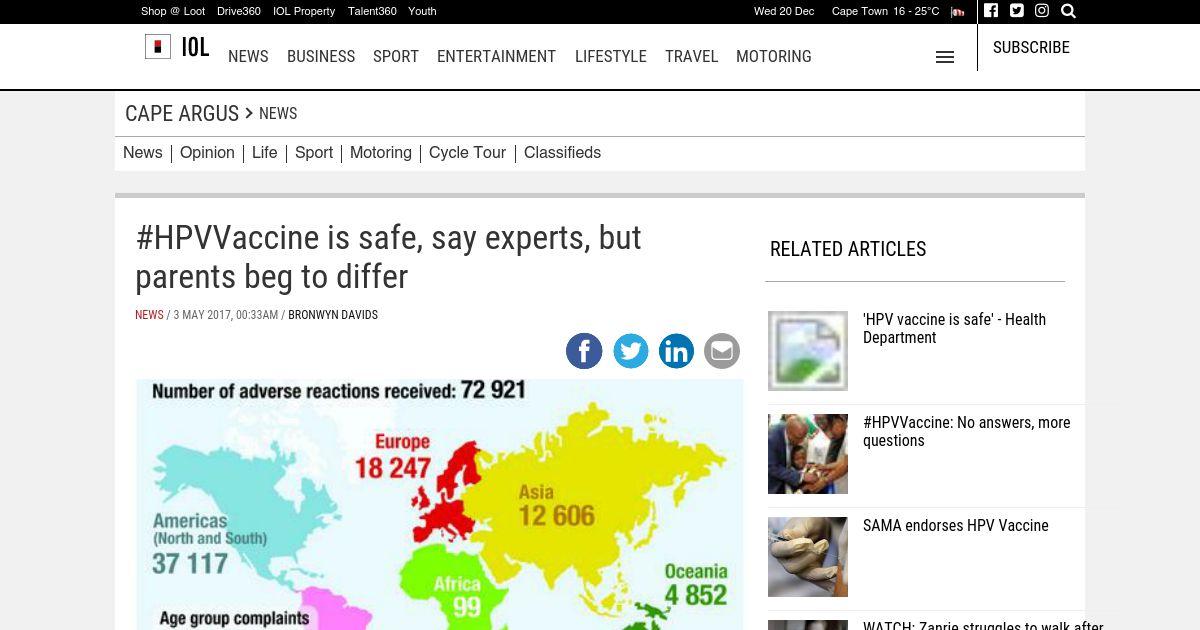1200x630 pixels.
Task: Click the adverse reactions world map image
Action: click(440, 504)
